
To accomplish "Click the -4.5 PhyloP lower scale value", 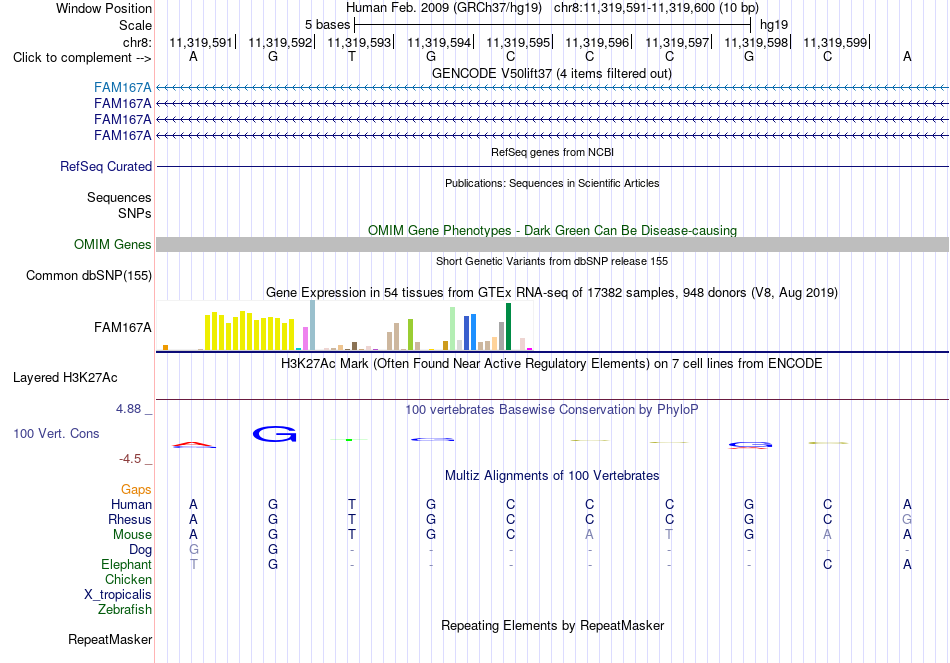I will tap(130, 459).
